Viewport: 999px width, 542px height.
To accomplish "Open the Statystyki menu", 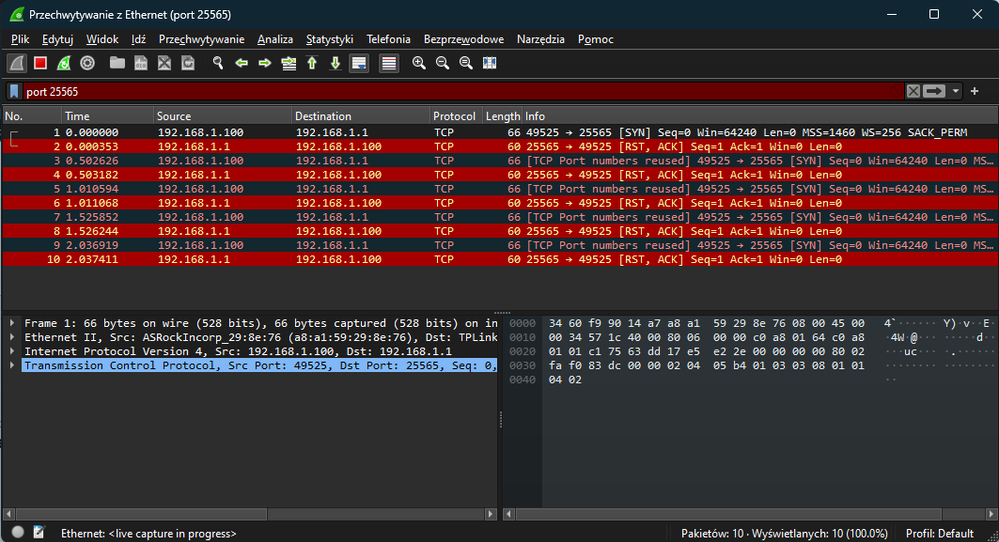I will tap(329, 39).
